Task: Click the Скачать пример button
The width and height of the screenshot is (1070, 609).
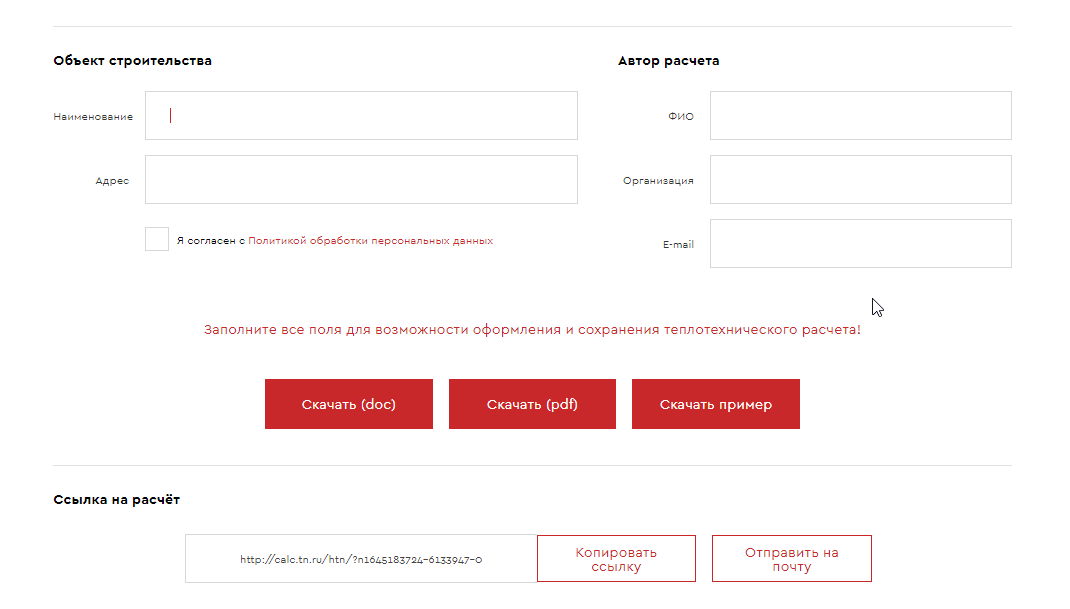Action: click(715, 404)
